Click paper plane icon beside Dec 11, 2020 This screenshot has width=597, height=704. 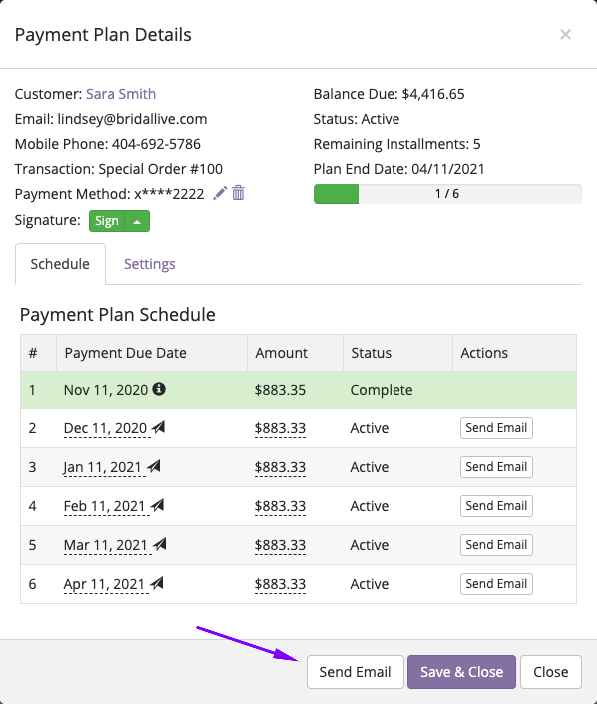(158, 427)
